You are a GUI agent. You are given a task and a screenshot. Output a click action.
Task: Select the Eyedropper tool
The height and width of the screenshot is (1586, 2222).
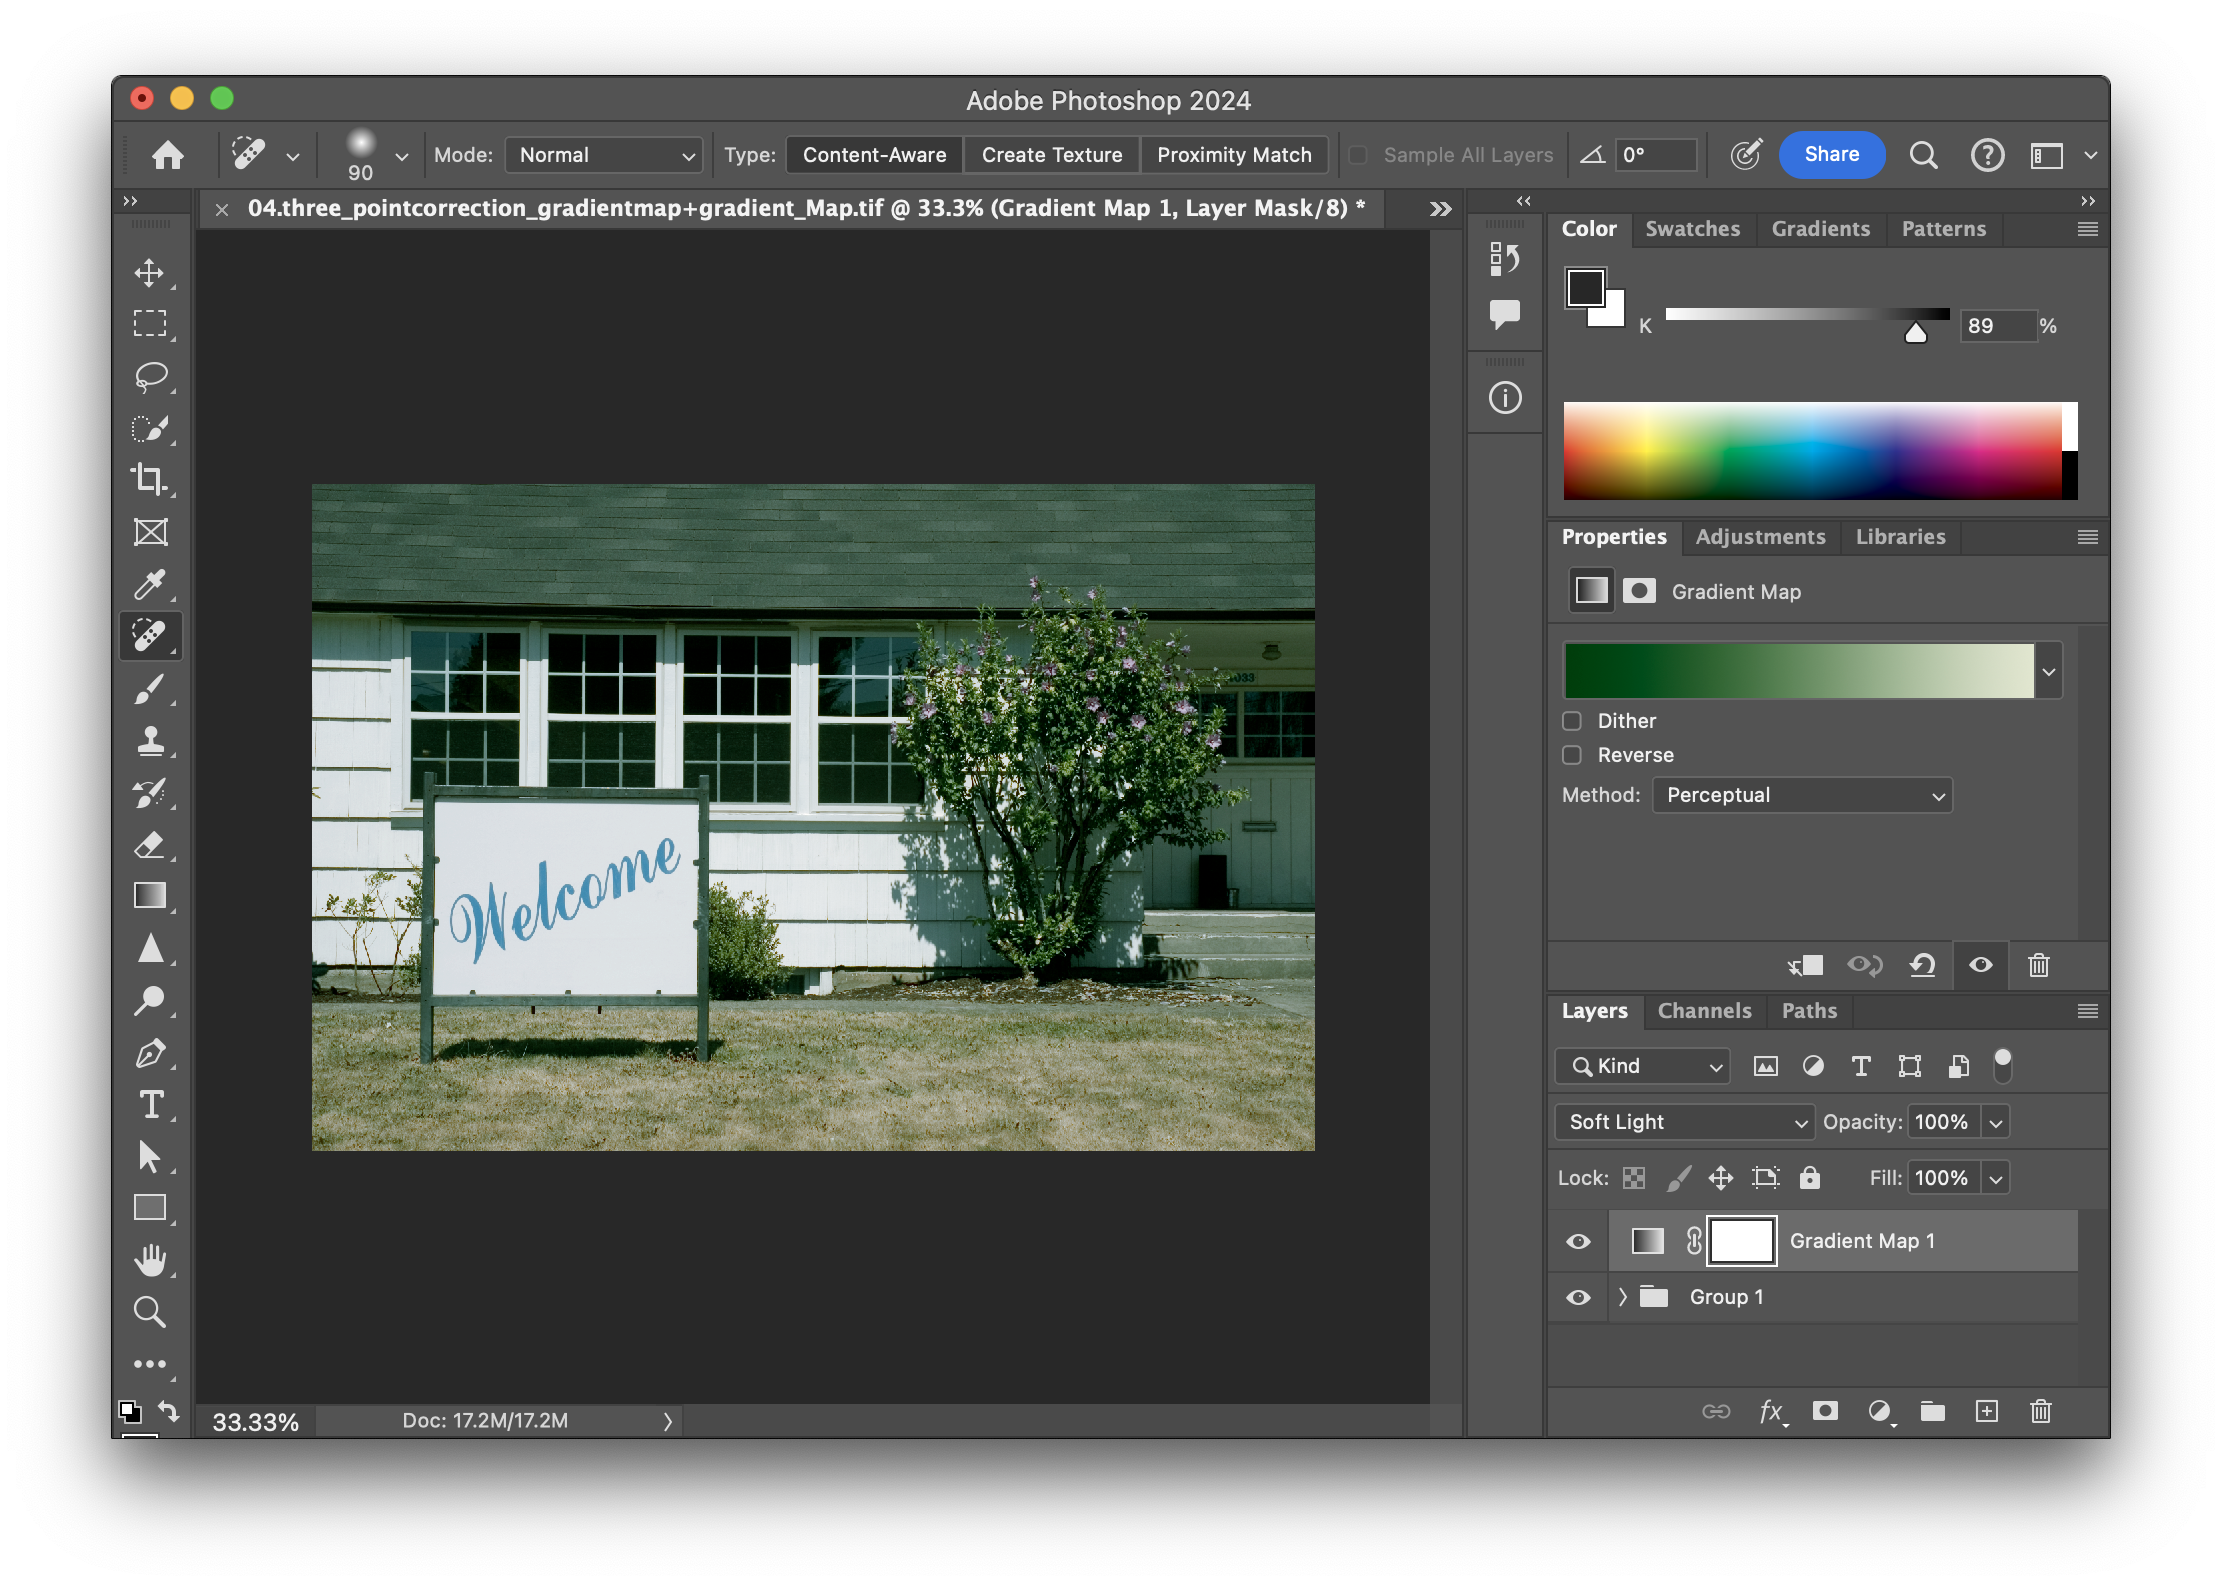pyautogui.click(x=150, y=583)
